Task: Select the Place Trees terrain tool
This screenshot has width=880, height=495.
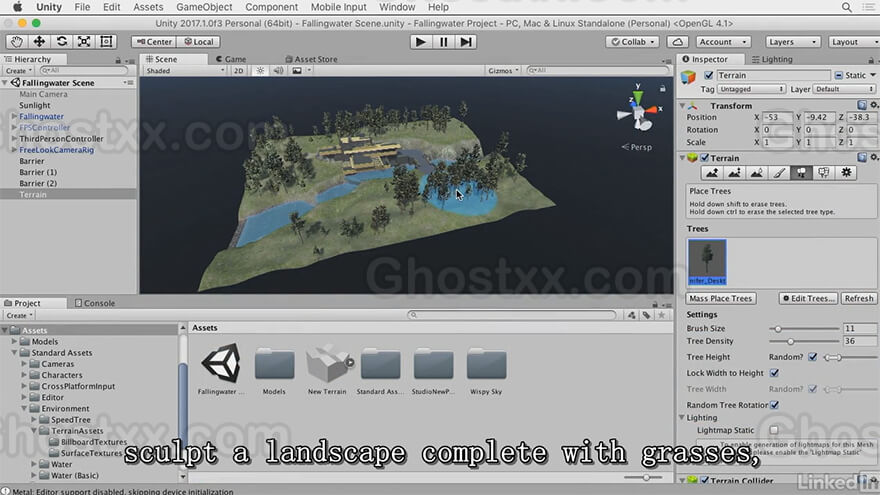Action: point(801,173)
